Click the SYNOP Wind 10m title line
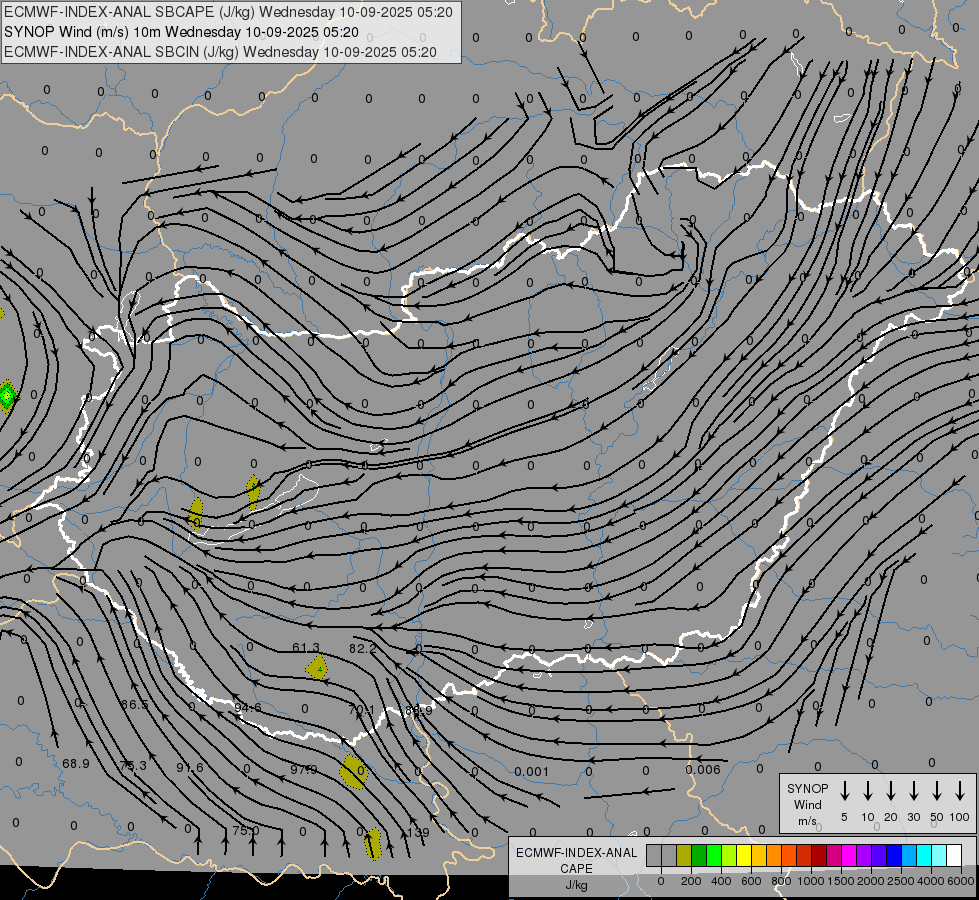The width and height of the screenshot is (979, 900). (x=181, y=32)
